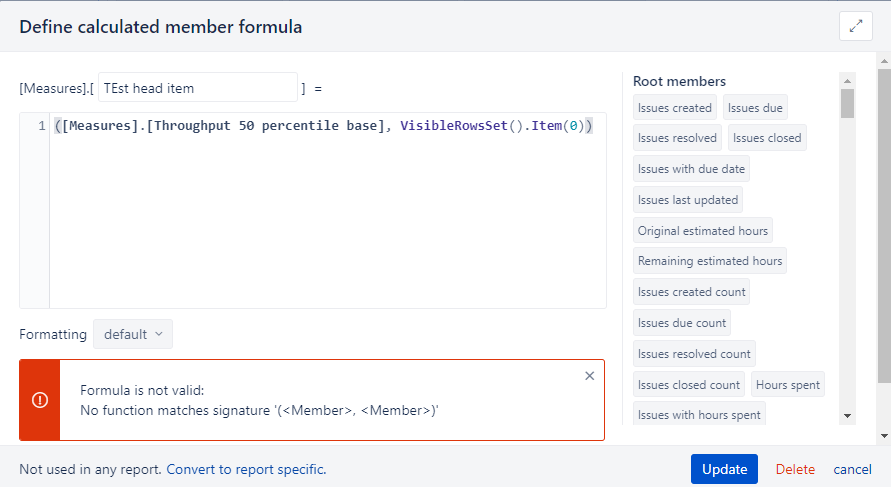
Task: Click the member name input field
Action: coord(198,88)
